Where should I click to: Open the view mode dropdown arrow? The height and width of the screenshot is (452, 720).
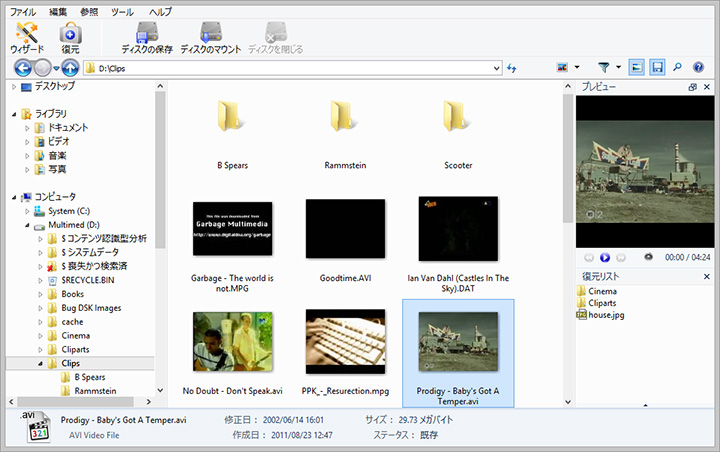point(577,68)
